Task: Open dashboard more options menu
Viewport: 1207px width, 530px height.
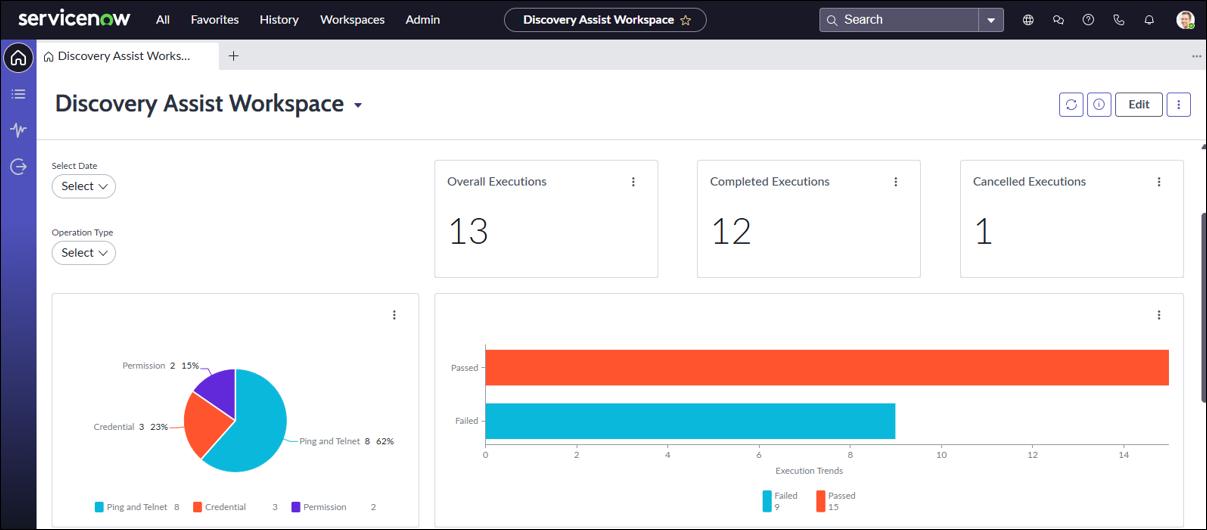Action: [1178, 104]
